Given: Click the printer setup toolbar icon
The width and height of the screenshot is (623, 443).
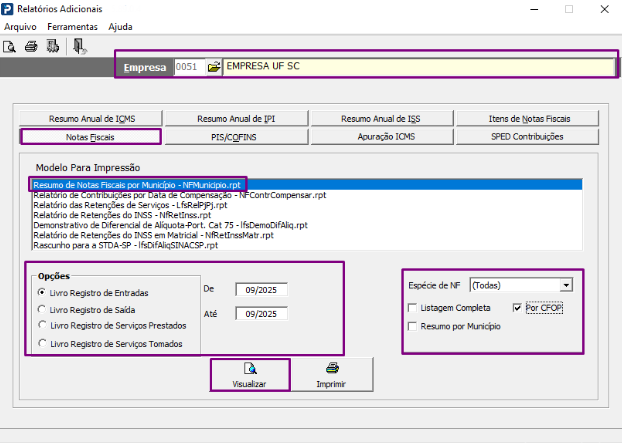Looking at the screenshot, I should [x=51, y=46].
